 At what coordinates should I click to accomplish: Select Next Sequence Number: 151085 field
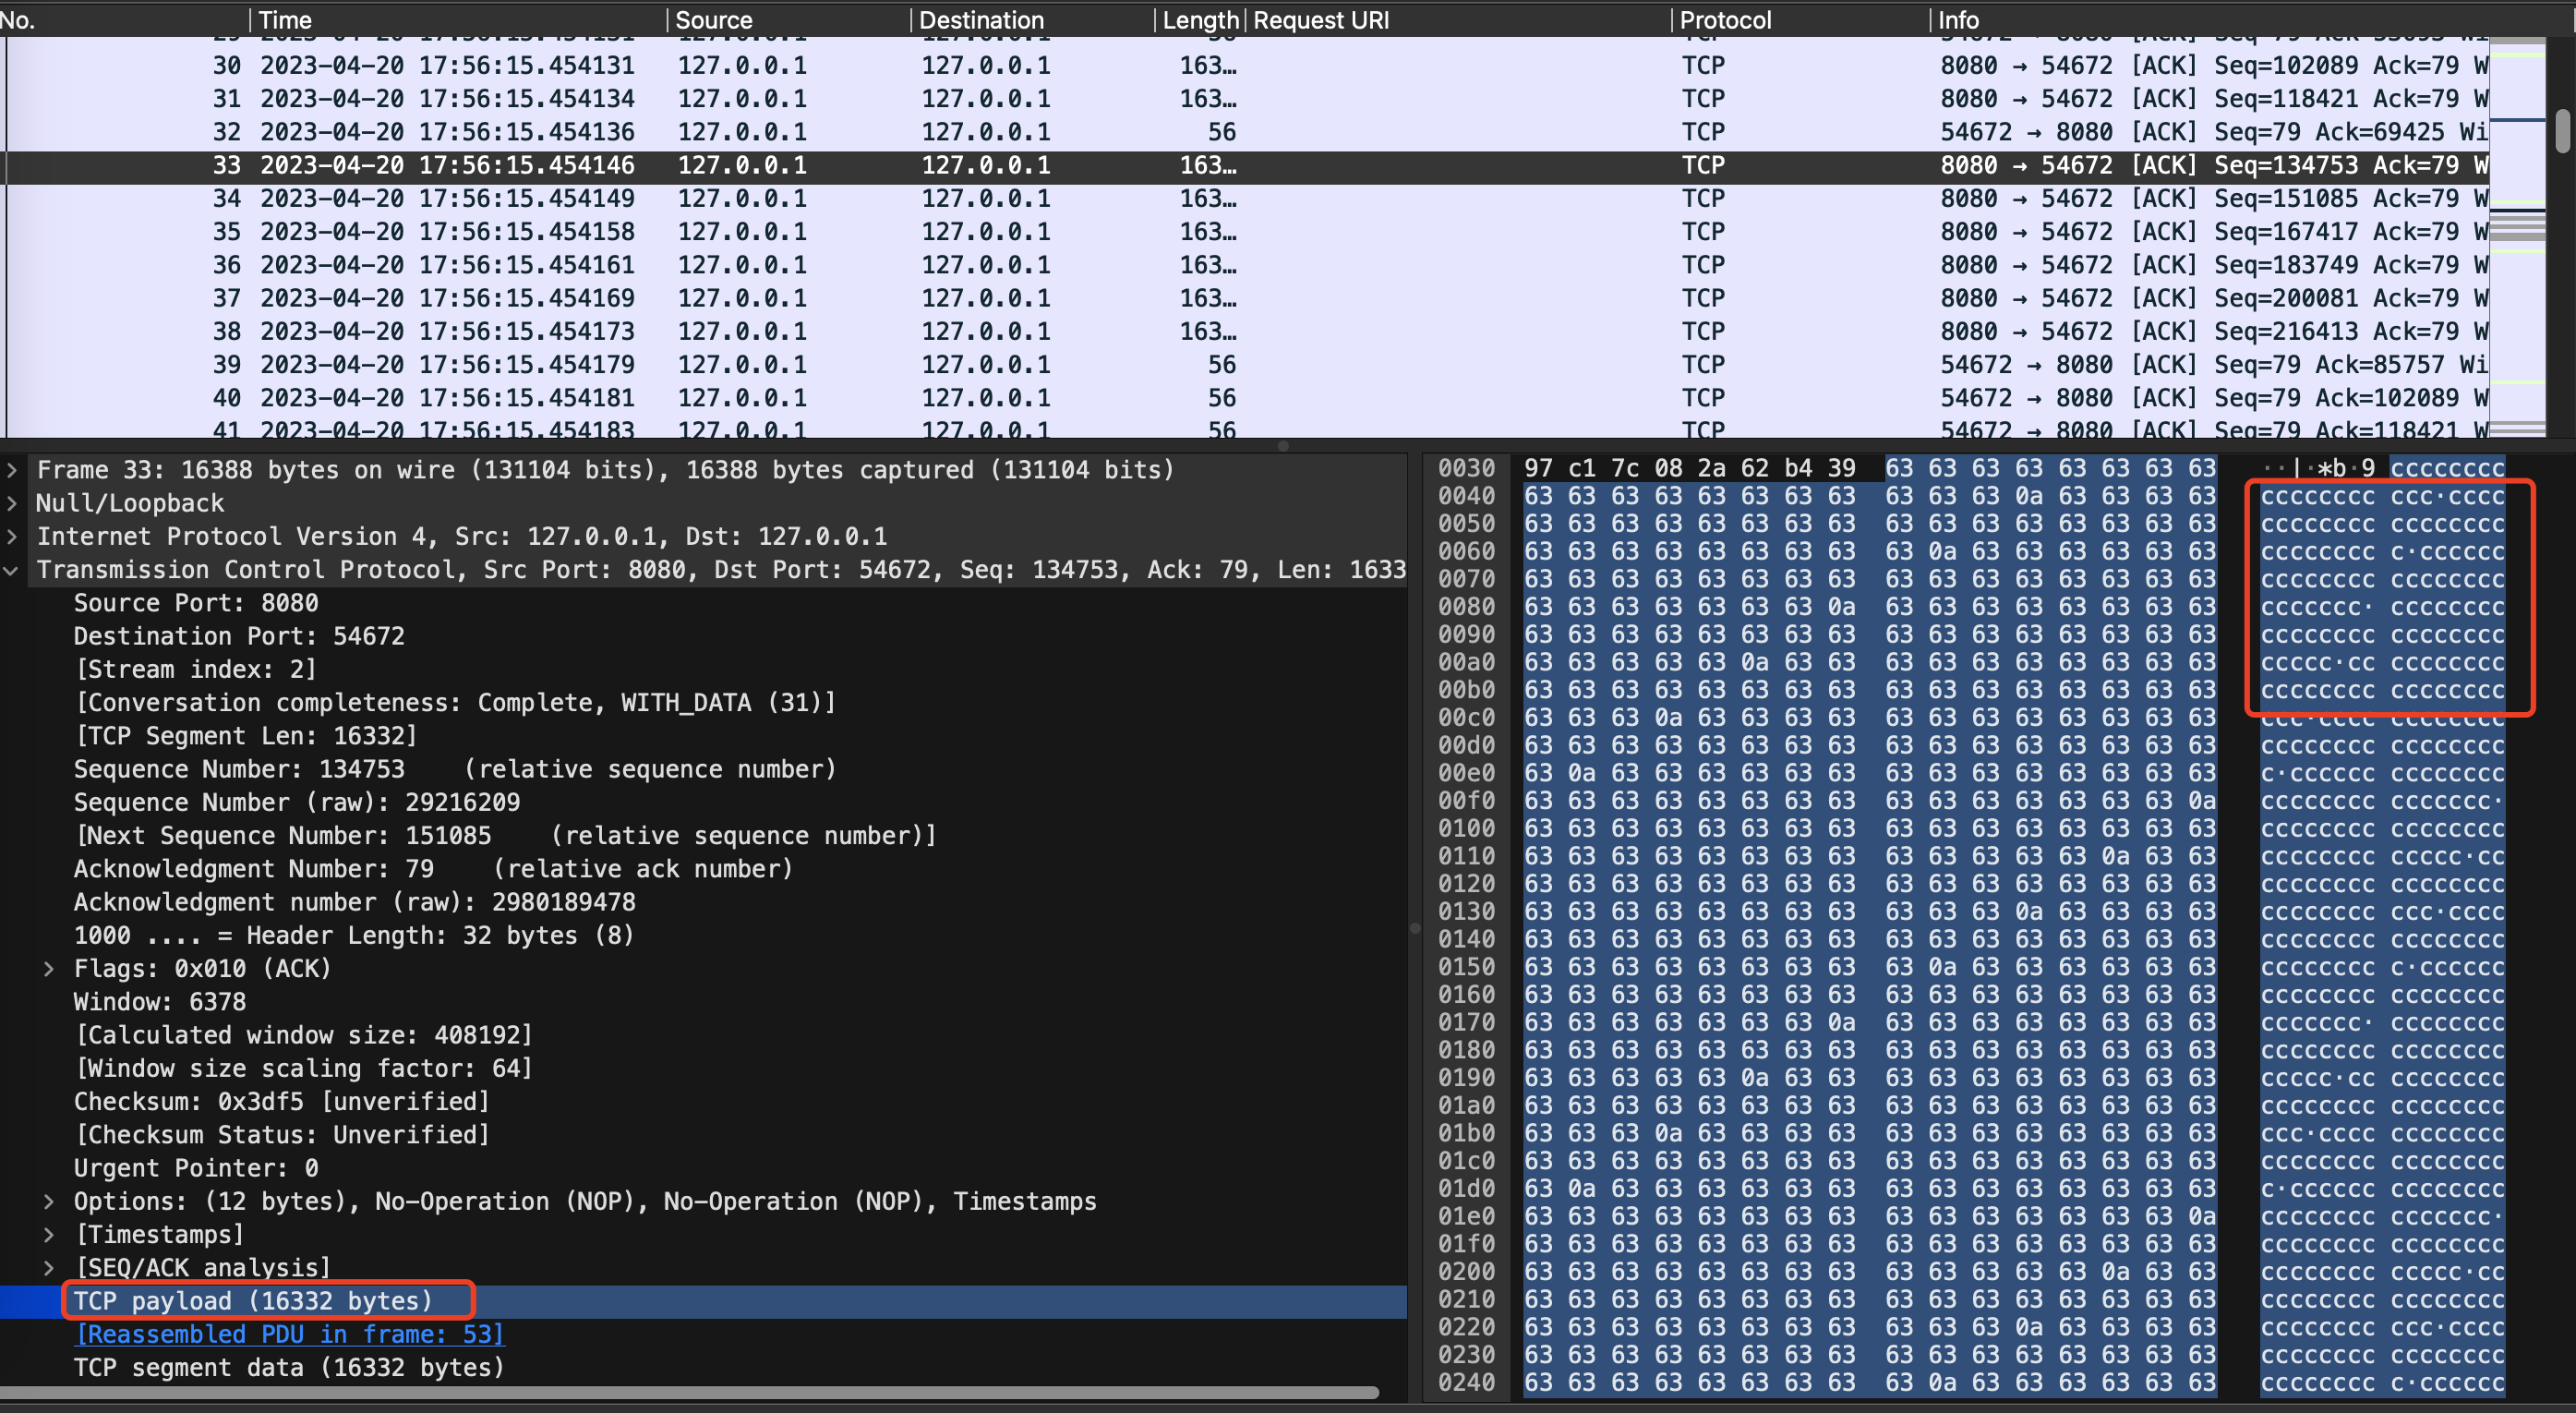coord(703,835)
